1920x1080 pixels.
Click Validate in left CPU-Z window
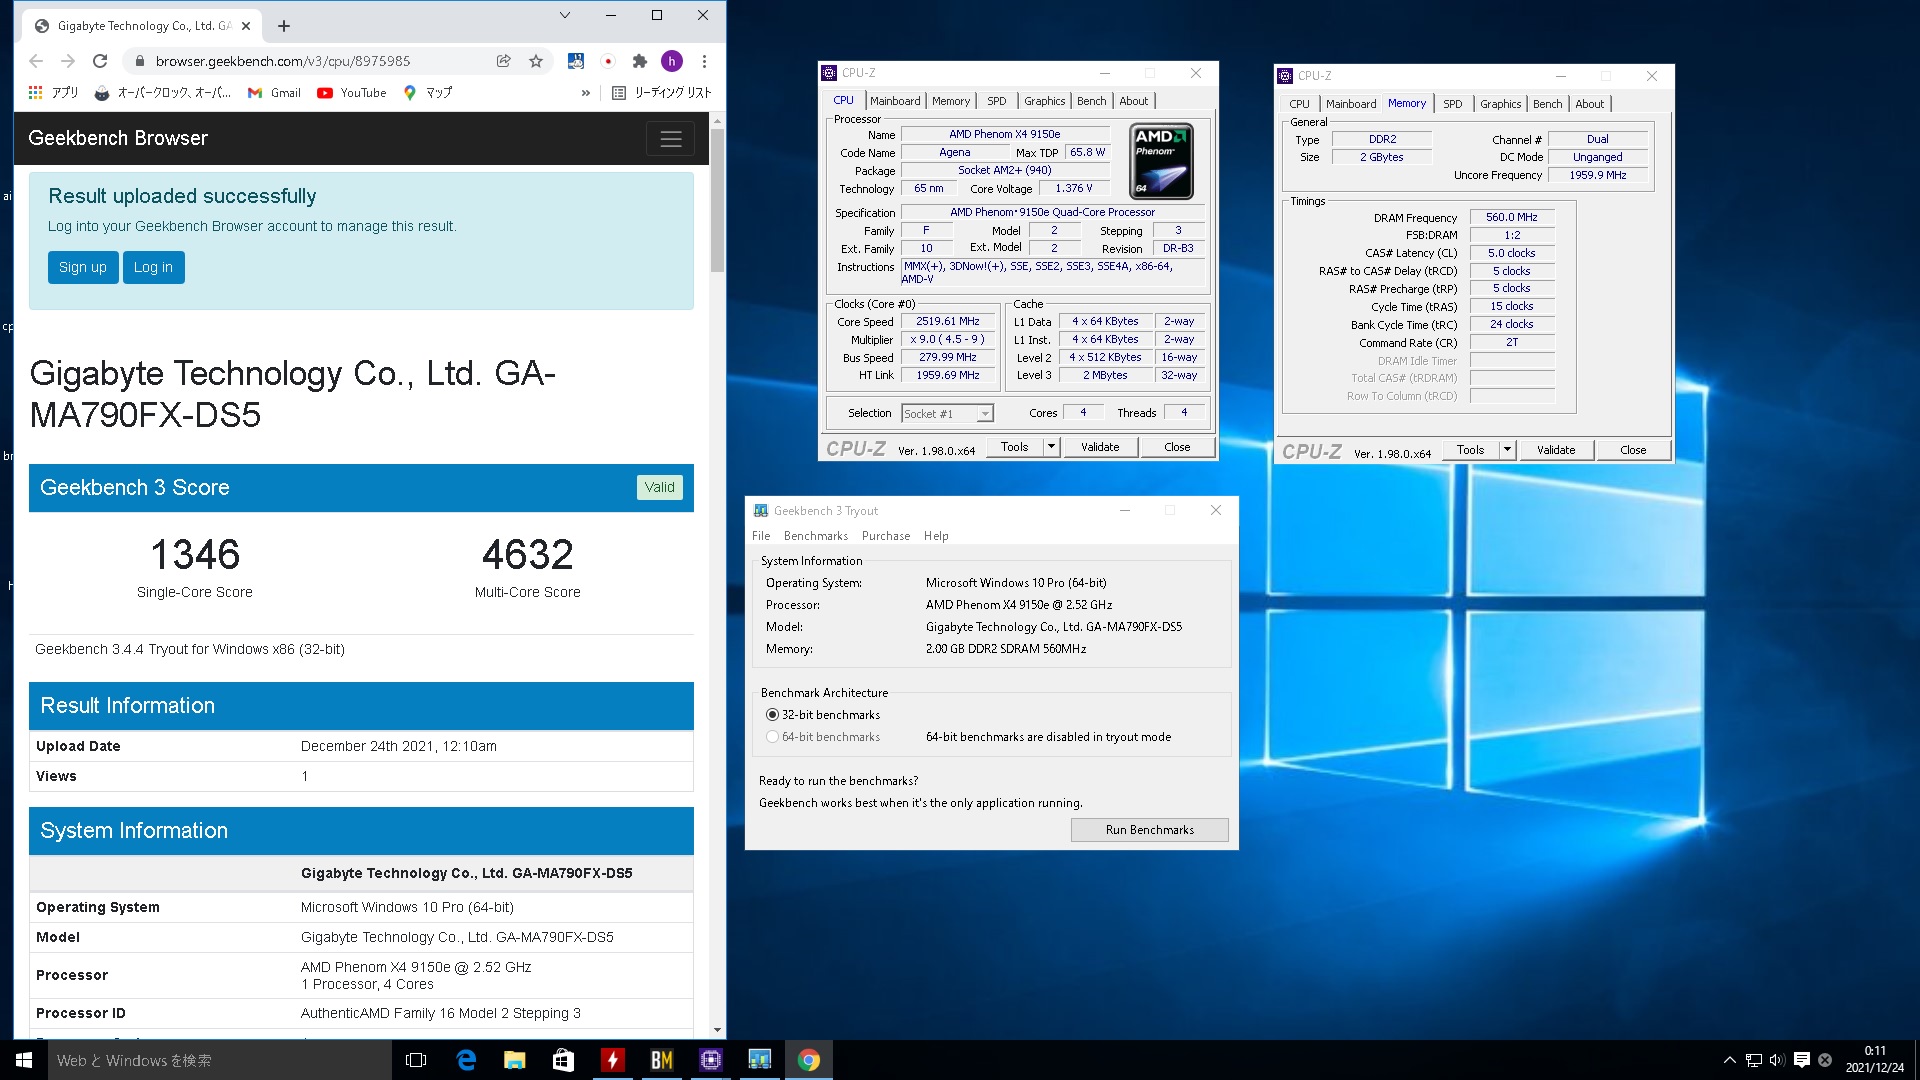[x=1100, y=447]
